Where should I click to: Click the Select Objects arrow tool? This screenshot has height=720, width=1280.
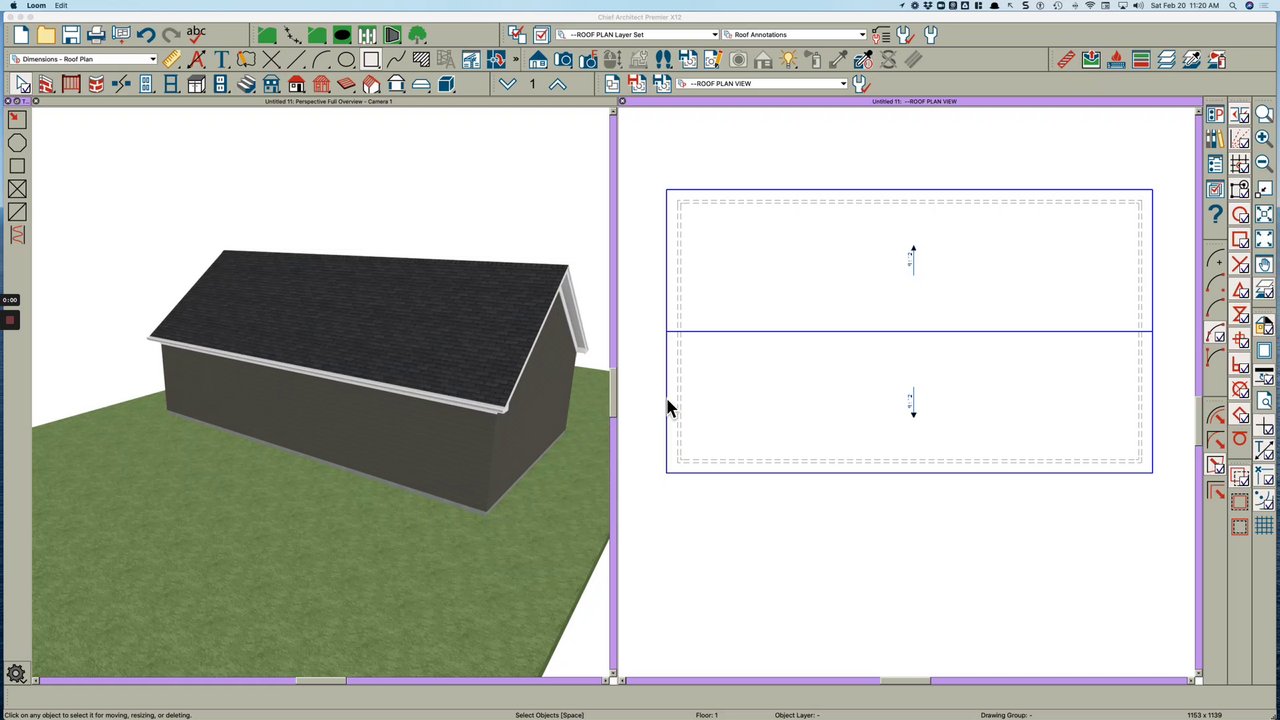pyautogui.click(x=22, y=84)
